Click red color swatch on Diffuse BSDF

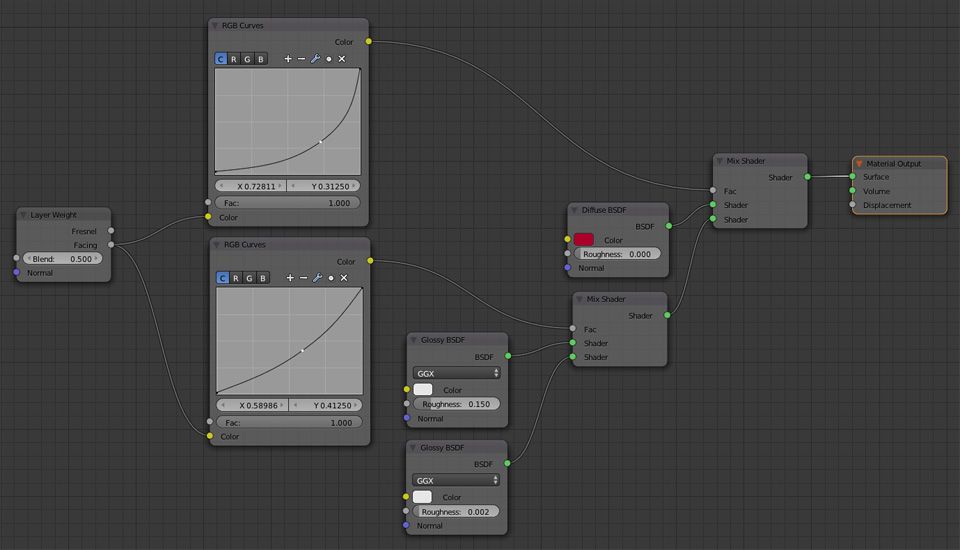583,239
